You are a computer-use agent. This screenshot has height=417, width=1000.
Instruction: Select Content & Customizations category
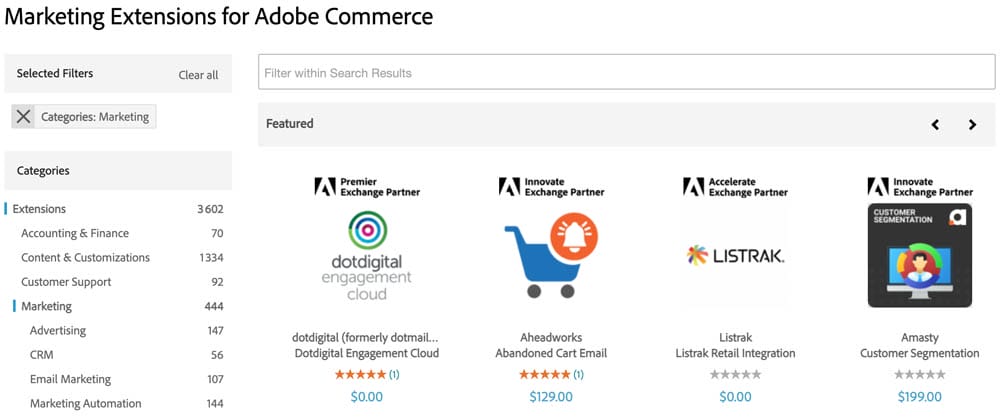click(85, 257)
